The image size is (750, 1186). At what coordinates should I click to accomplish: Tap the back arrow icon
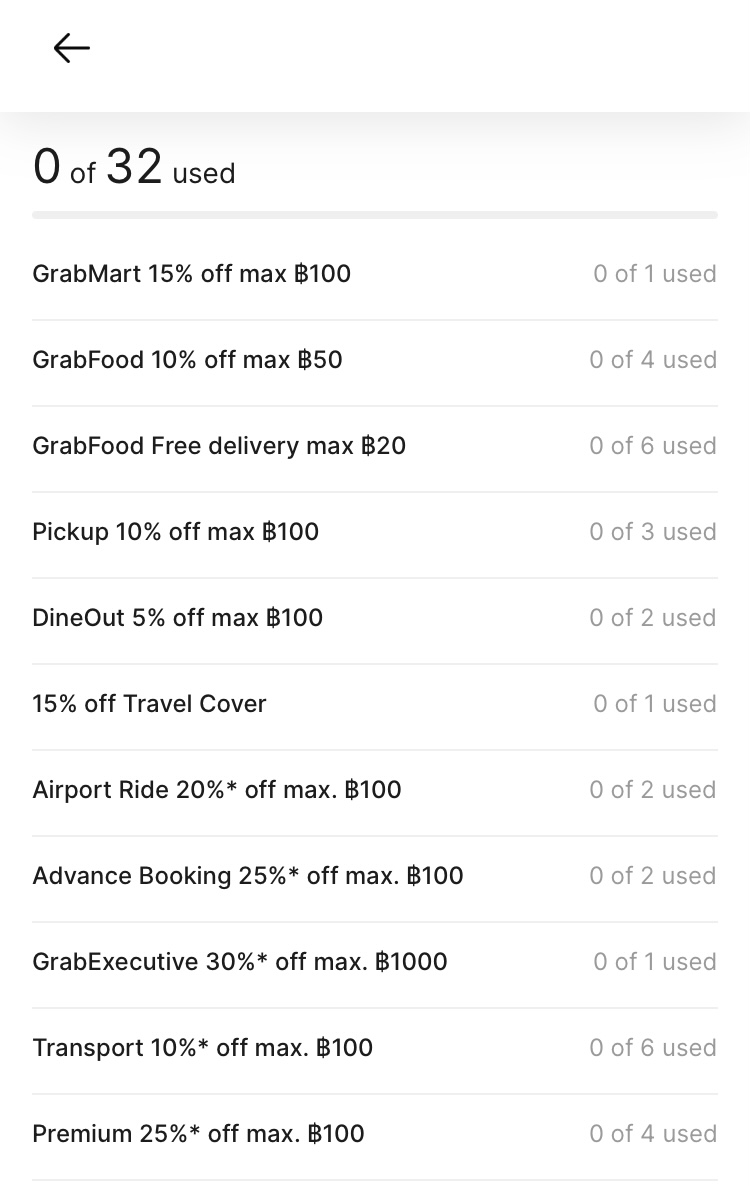coord(72,48)
